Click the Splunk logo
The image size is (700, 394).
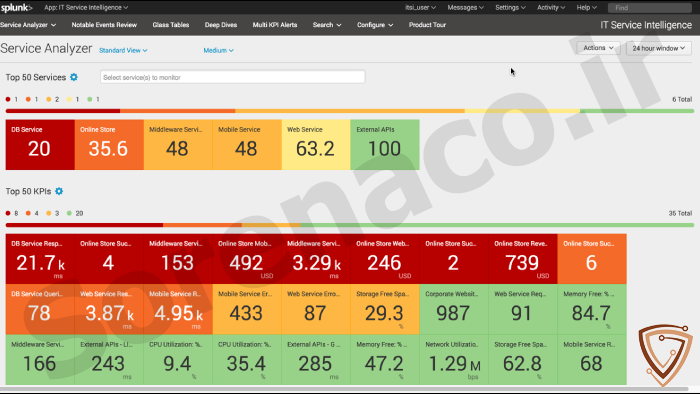pyautogui.click(x=17, y=7)
